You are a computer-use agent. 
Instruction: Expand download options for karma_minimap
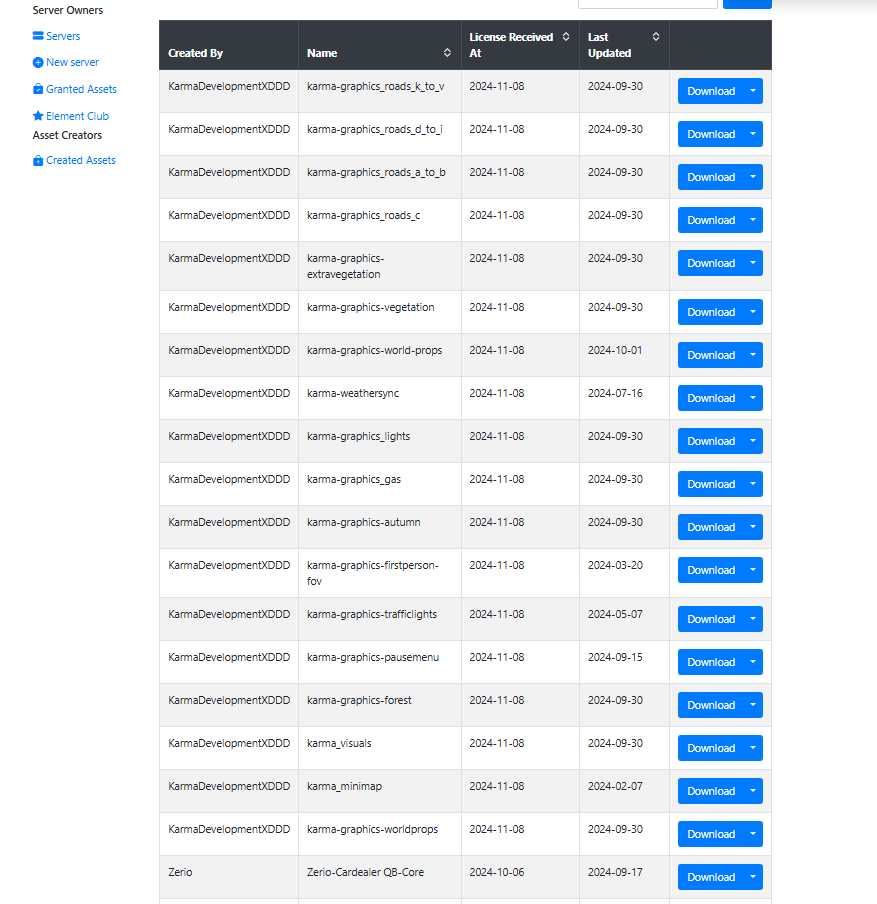[753, 791]
